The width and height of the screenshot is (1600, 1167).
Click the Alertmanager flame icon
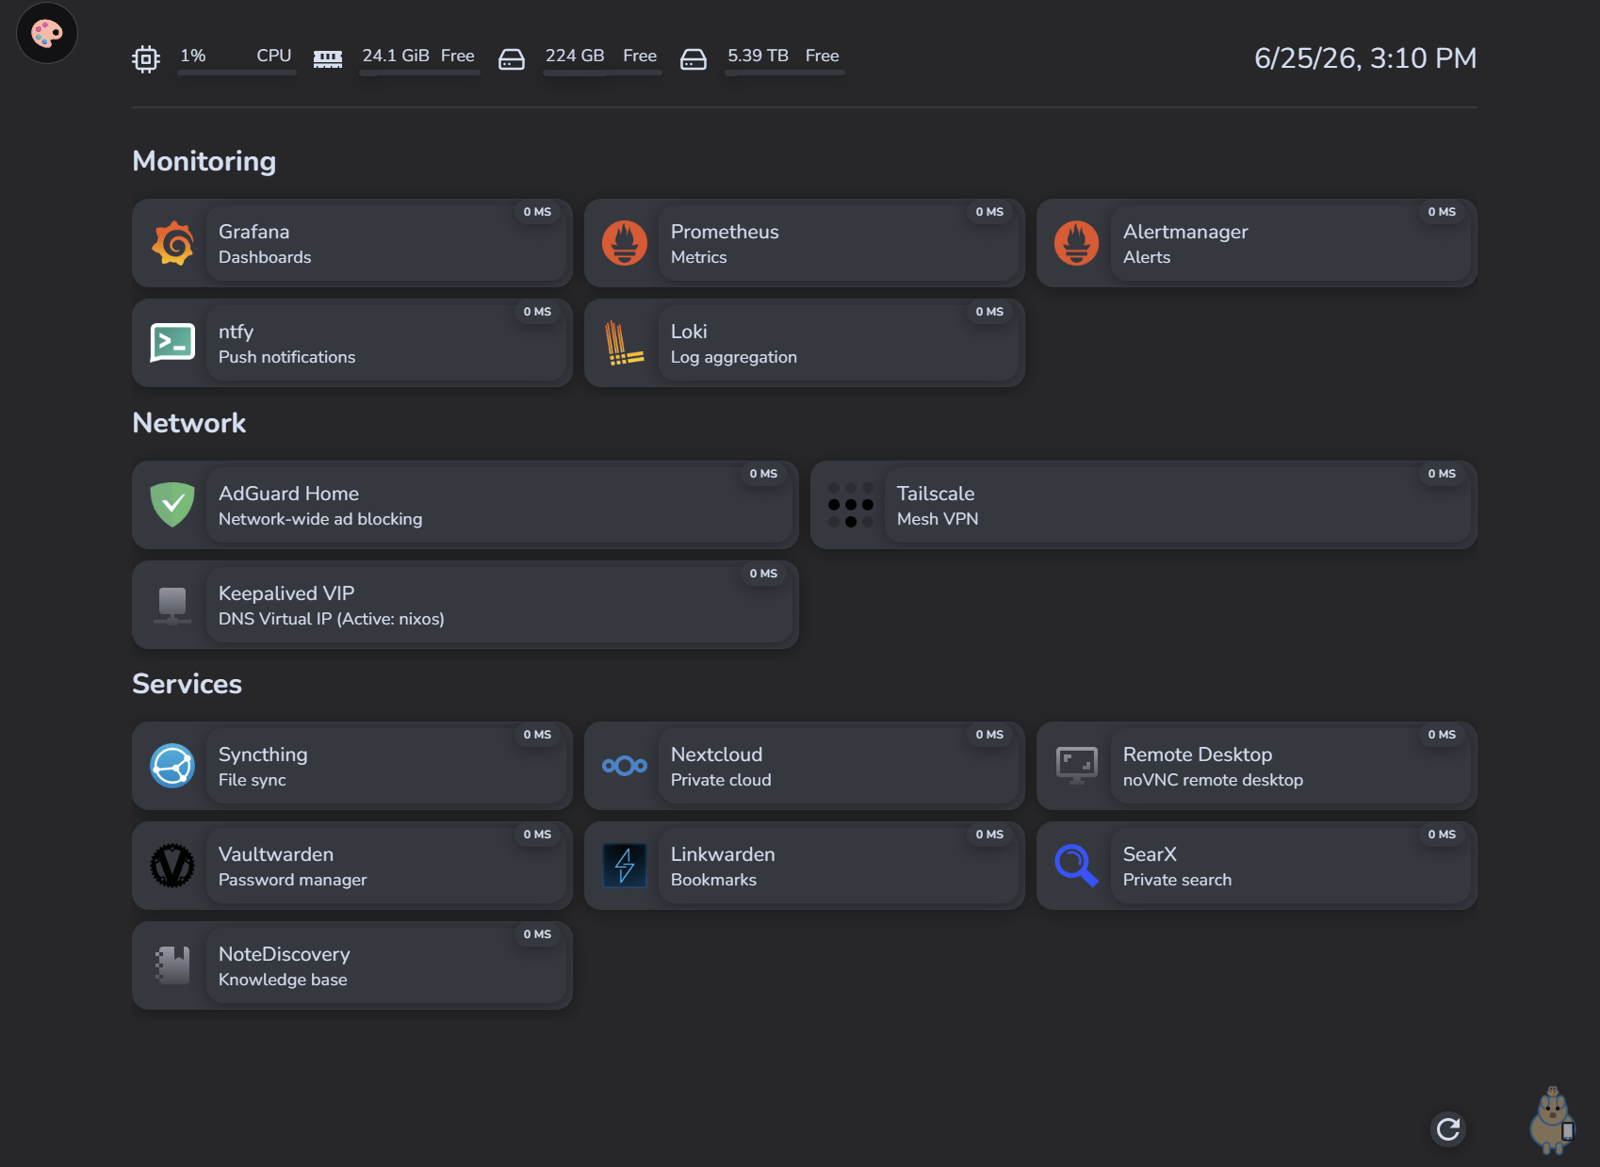1077,243
